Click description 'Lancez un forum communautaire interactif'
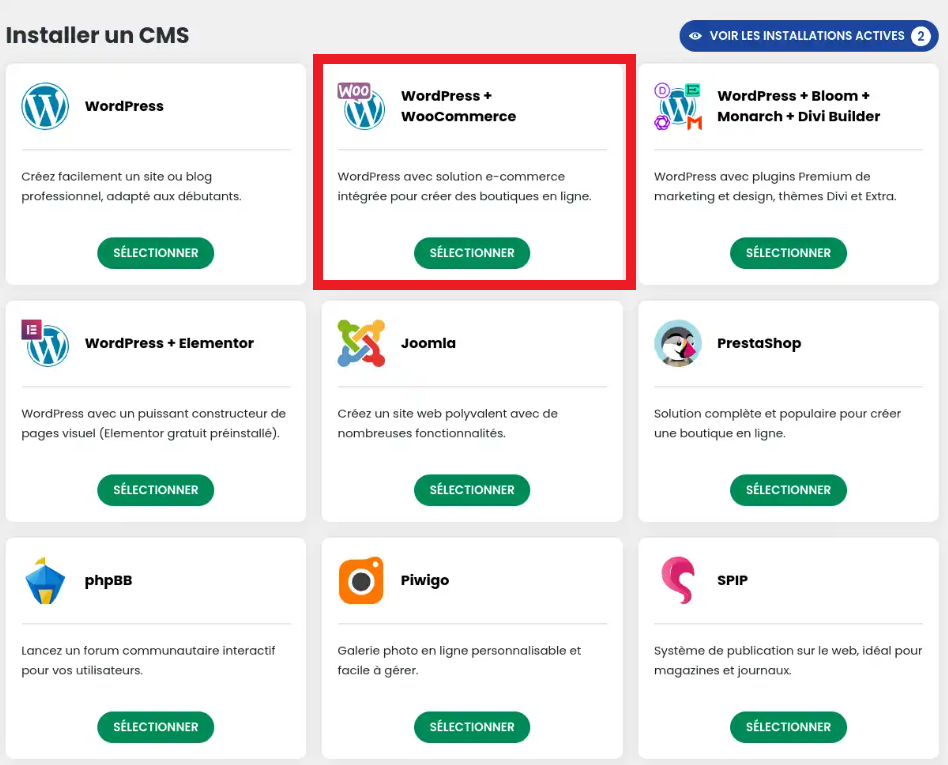948x765 pixels. point(148,660)
